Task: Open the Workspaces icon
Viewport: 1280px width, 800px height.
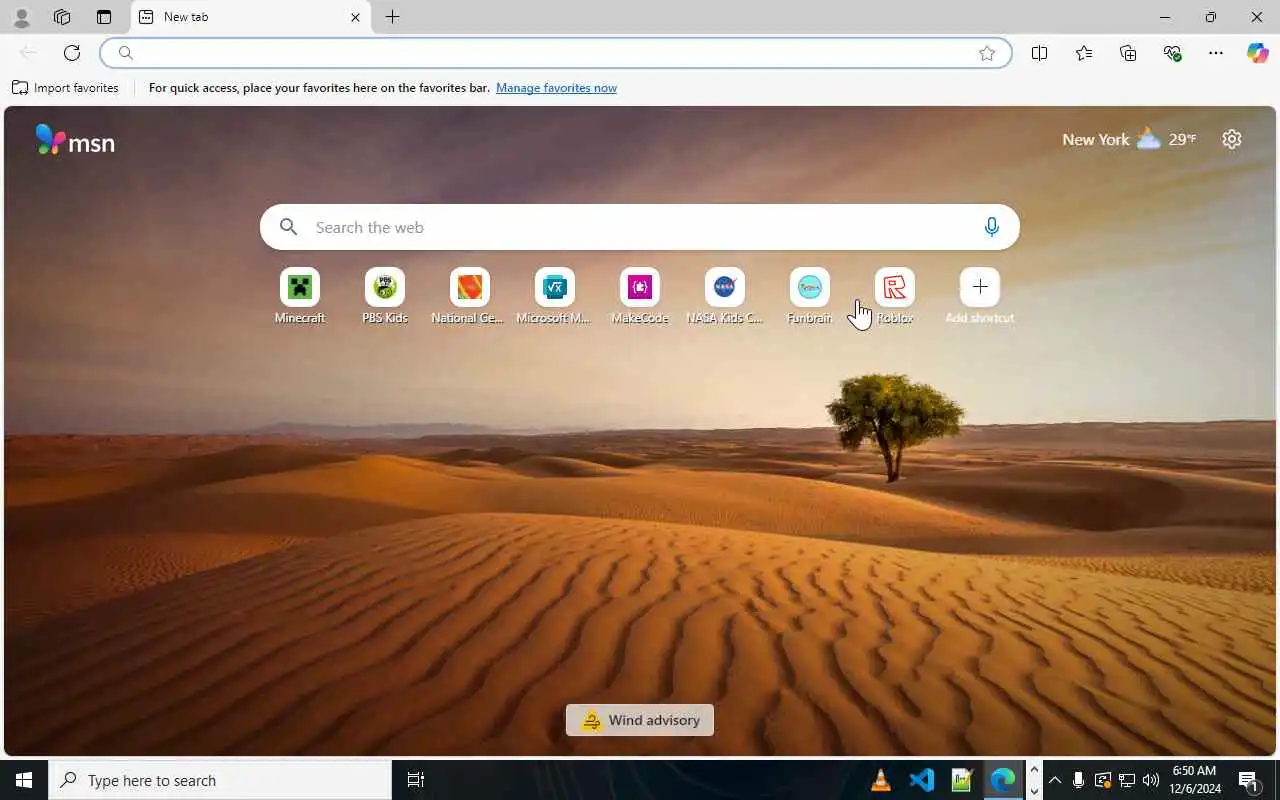Action: [x=62, y=17]
